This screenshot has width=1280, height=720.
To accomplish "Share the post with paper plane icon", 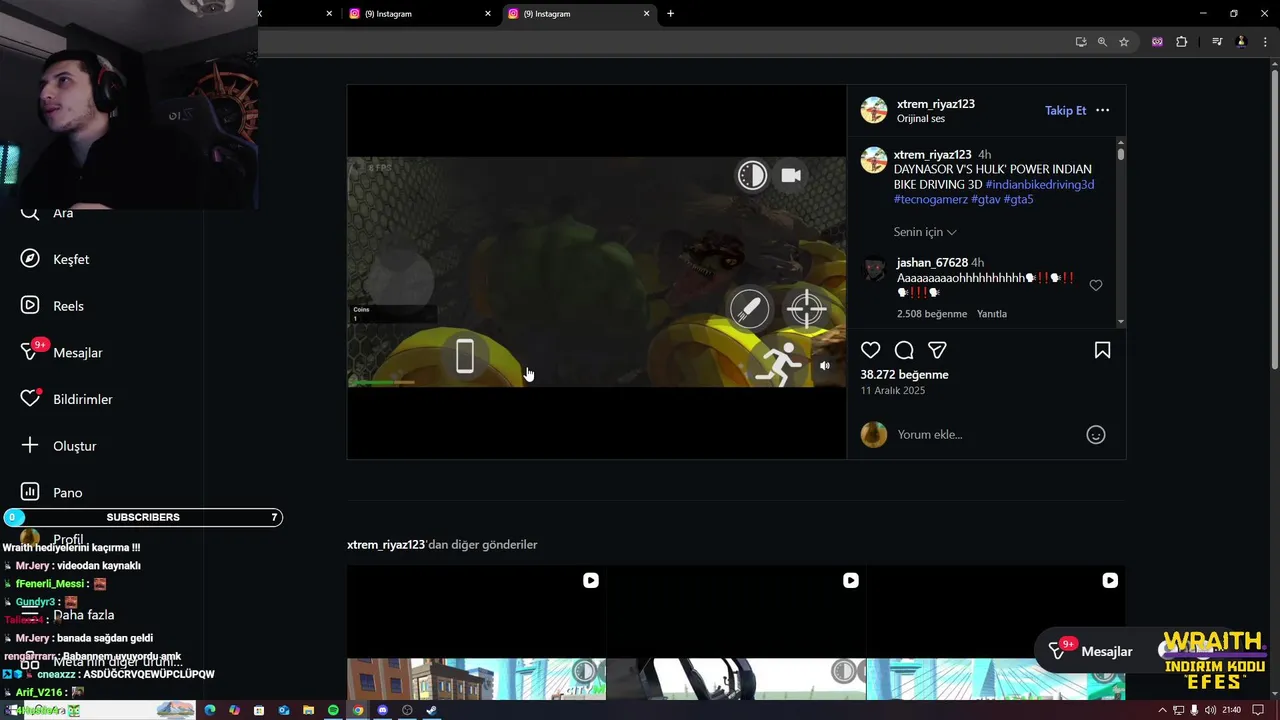I will (937, 350).
